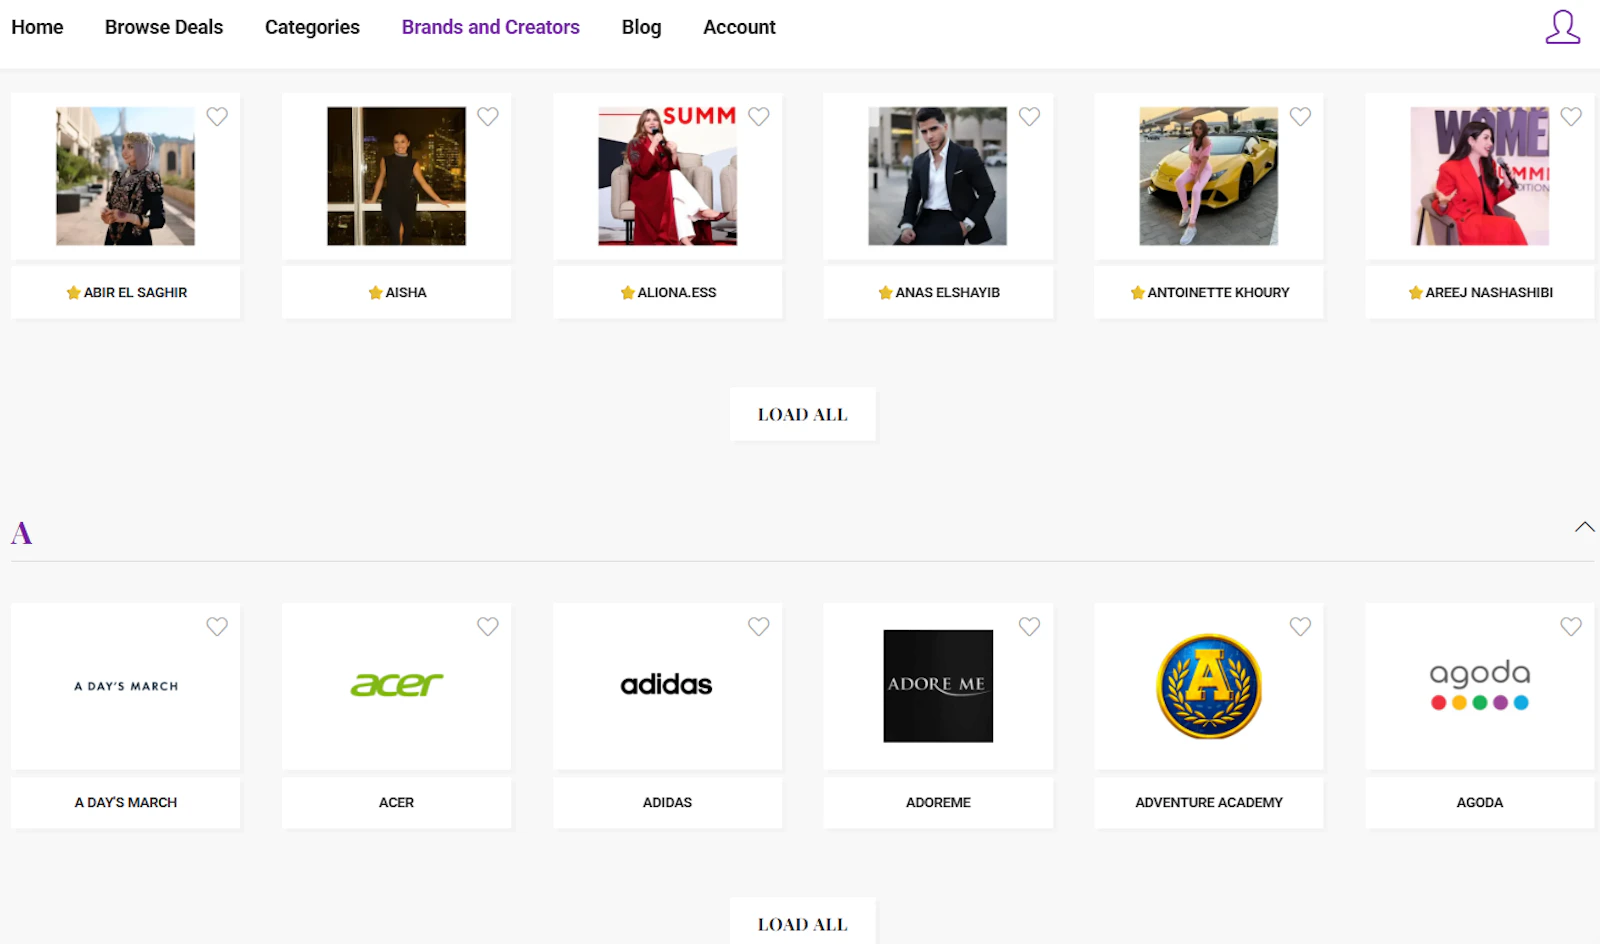Open A DAY'S MARCH brand label
Image resolution: width=1600 pixels, height=944 pixels.
coord(126,802)
